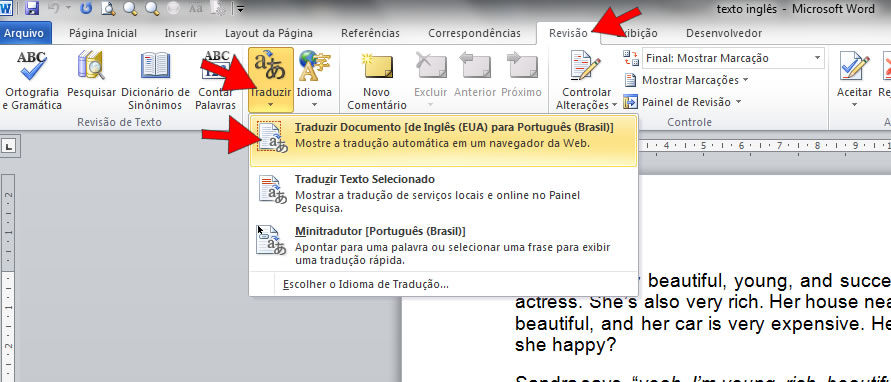891x382 pixels.
Task: Click the Save icon in quick access toolbar
Action: (33, 8)
